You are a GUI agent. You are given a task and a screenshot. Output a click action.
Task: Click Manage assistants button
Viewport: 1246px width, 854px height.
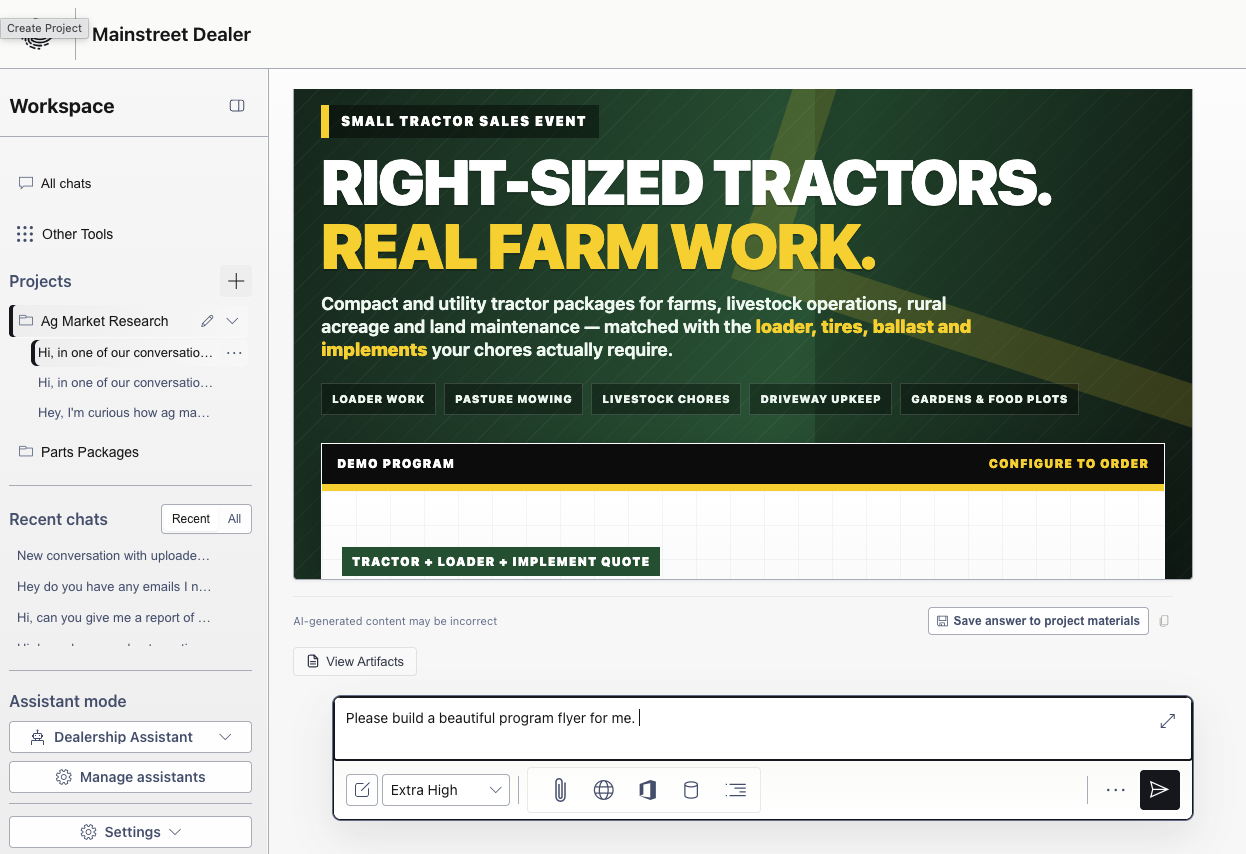[x=130, y=777]
